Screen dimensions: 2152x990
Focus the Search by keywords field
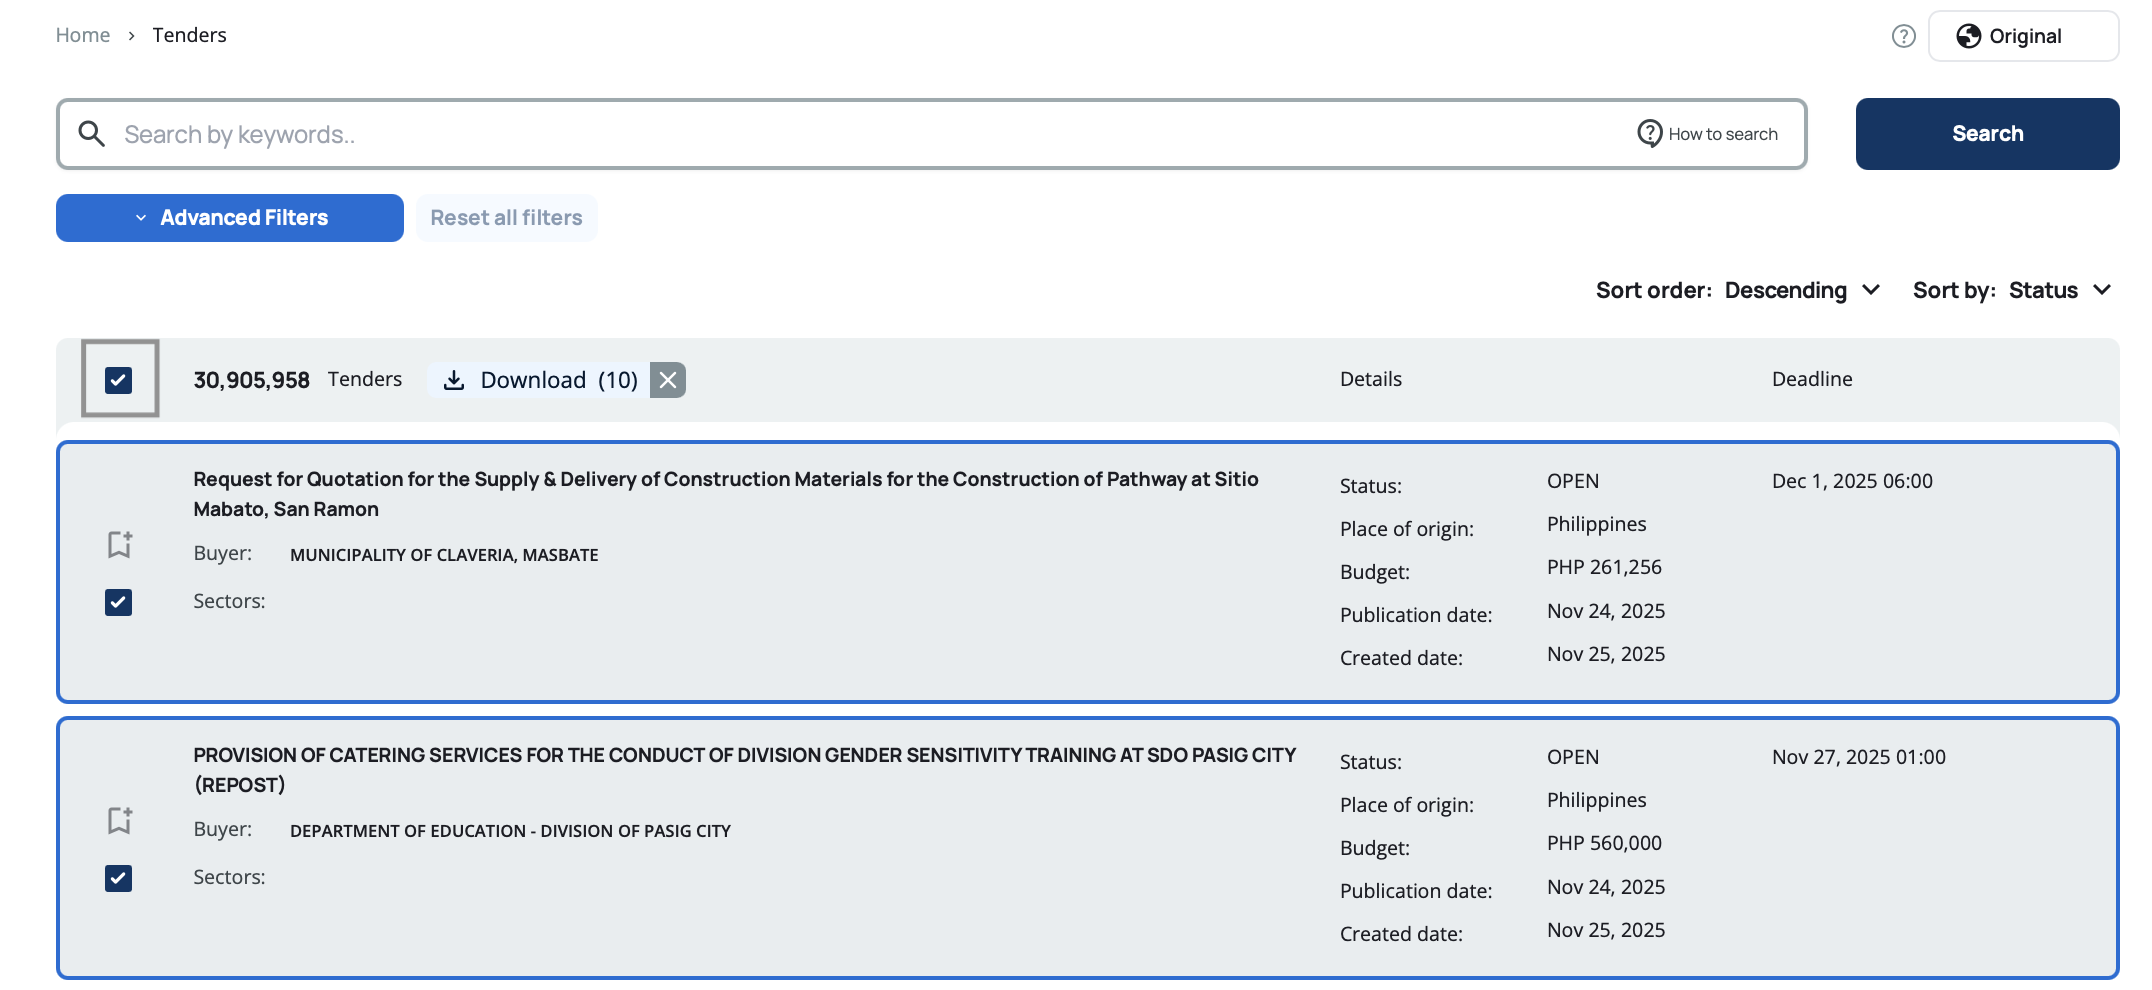click(x=860, y=134)
